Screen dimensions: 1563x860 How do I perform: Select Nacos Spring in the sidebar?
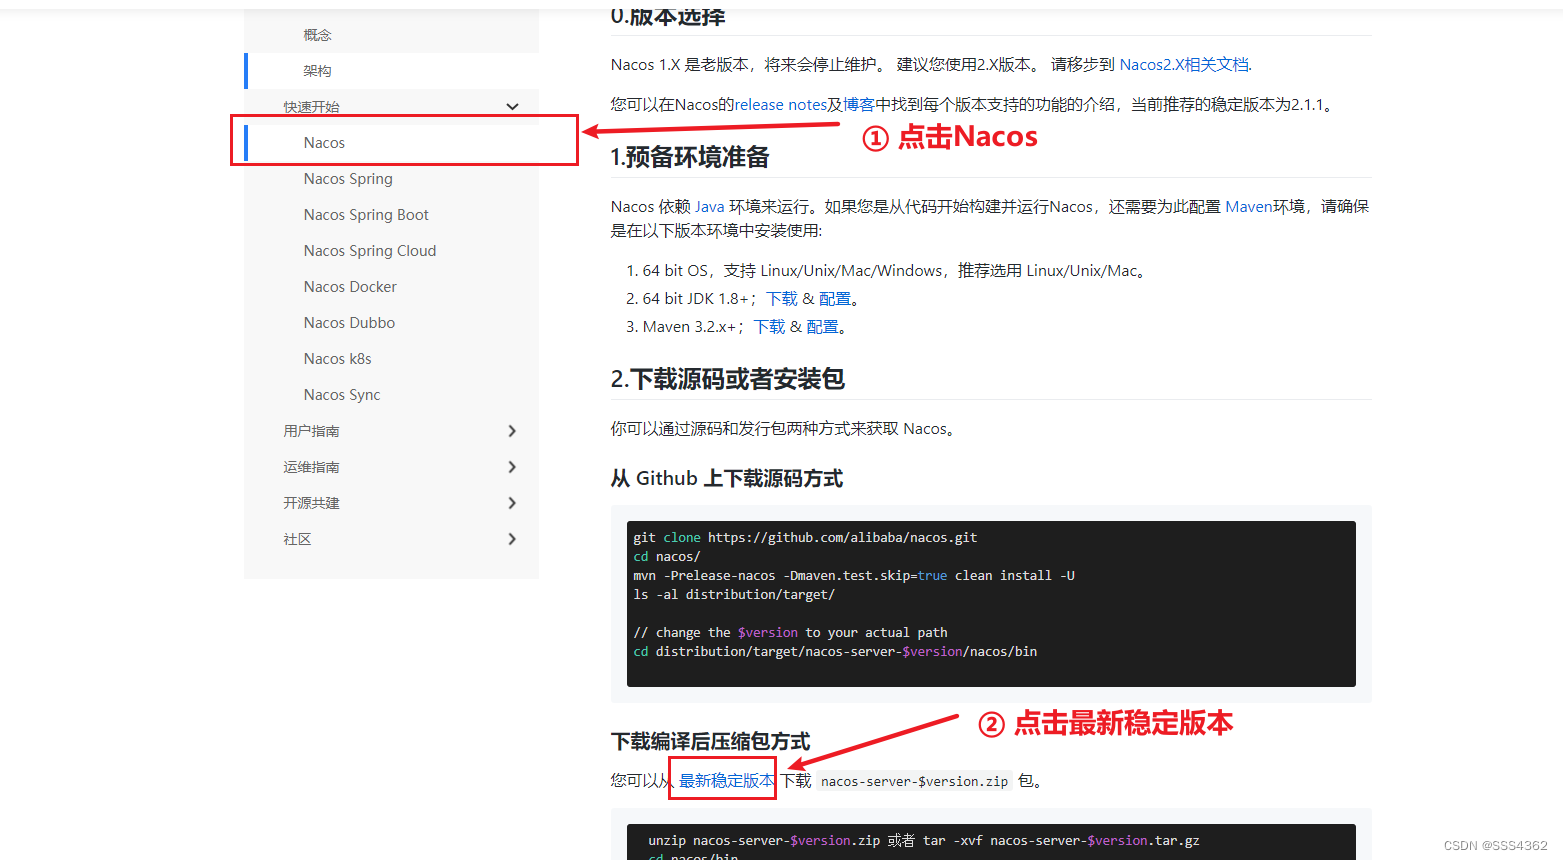pyautogui.click(x=348, y=179)
